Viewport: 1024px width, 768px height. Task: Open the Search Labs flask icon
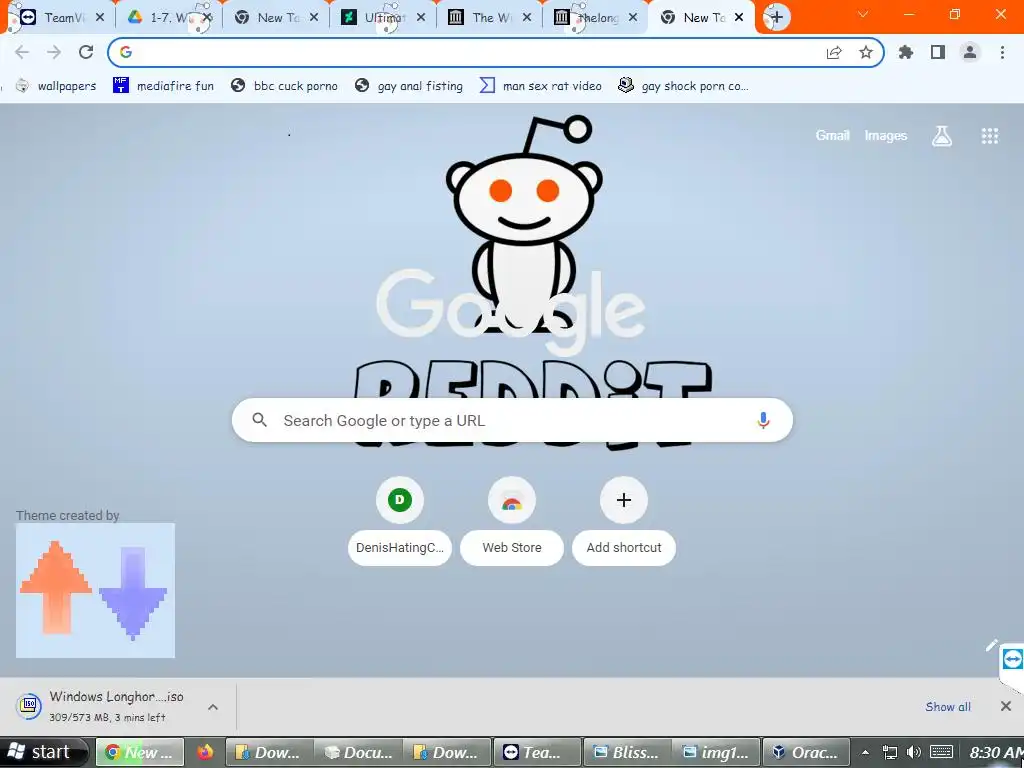941,136
